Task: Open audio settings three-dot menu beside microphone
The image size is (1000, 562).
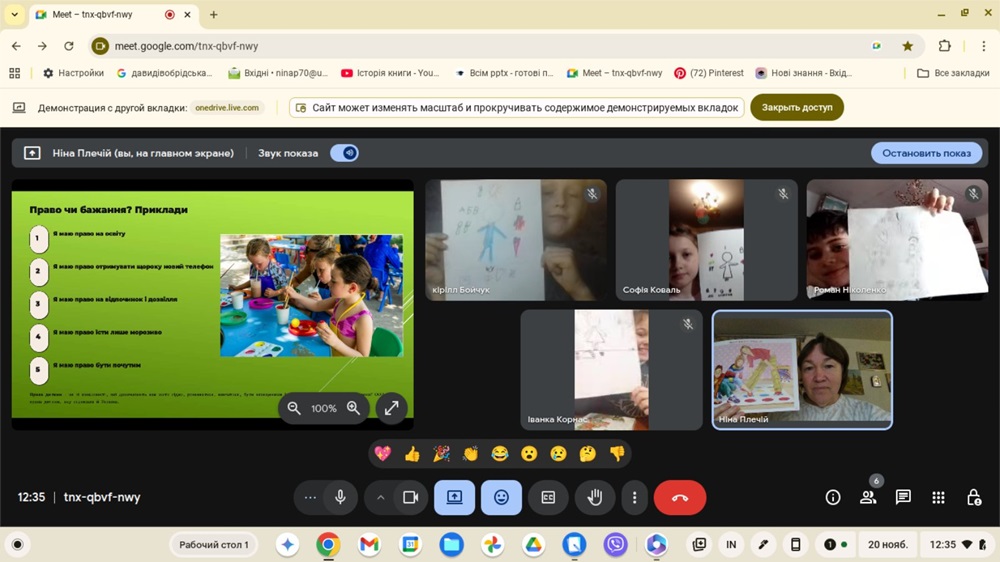Action: coord(310,497)
